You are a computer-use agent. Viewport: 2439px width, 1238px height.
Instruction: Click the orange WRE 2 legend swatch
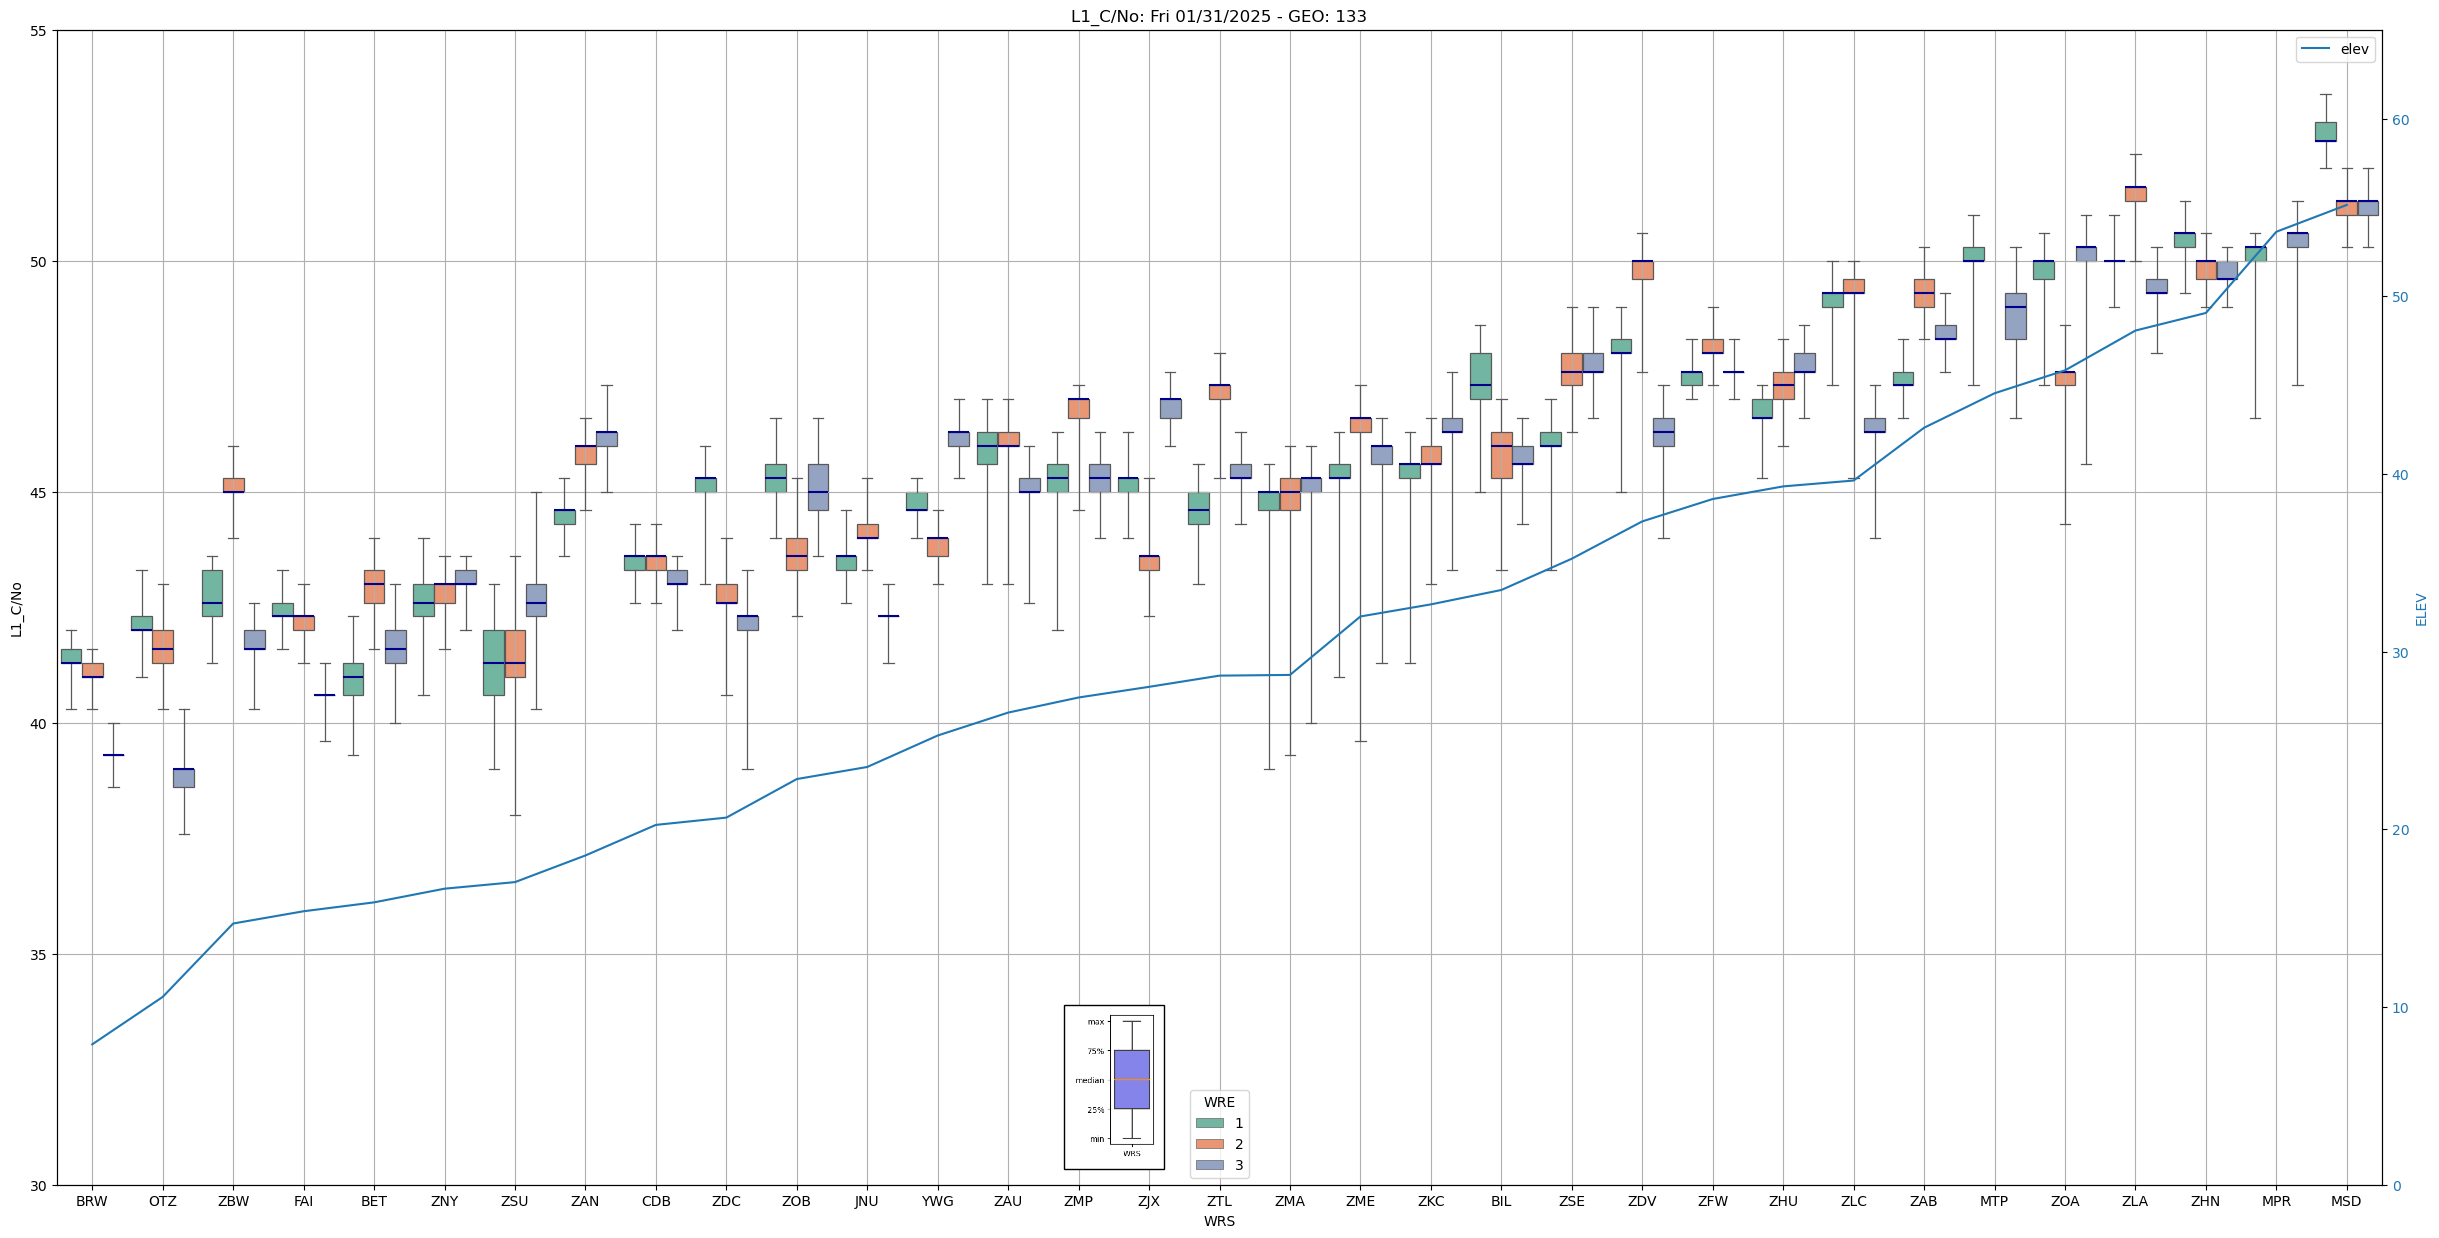pos(1209,1144)
